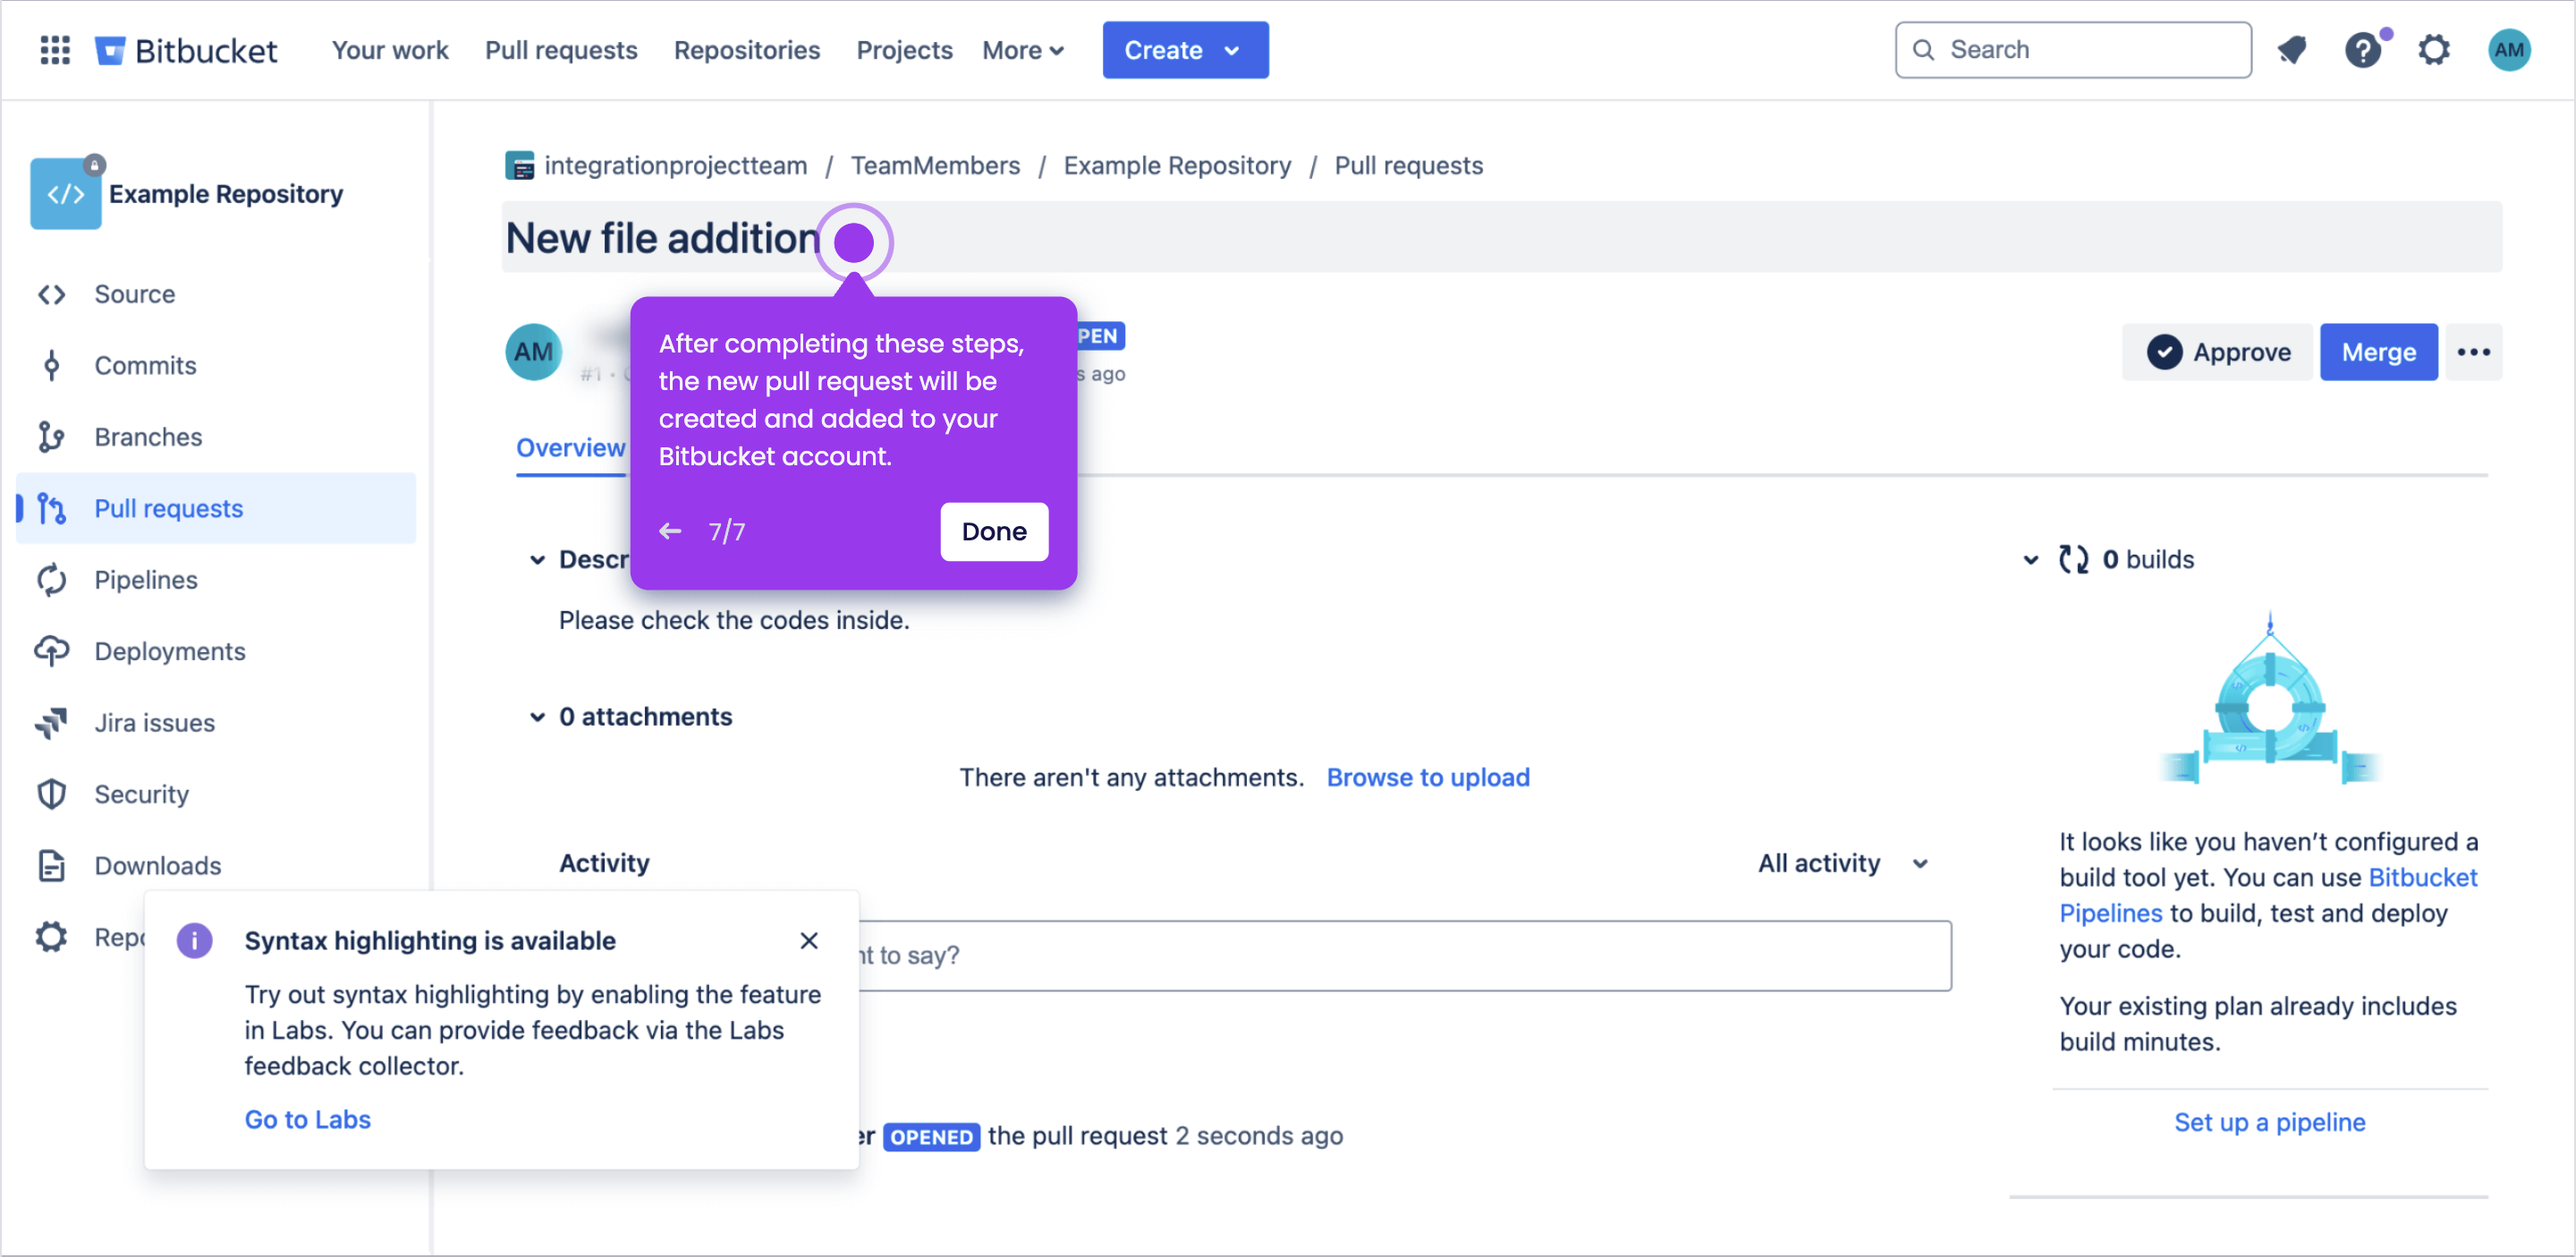This screenshot has height=1257, width=2576.
Task: Click the AM author avatar
Action: coord(534,352)
